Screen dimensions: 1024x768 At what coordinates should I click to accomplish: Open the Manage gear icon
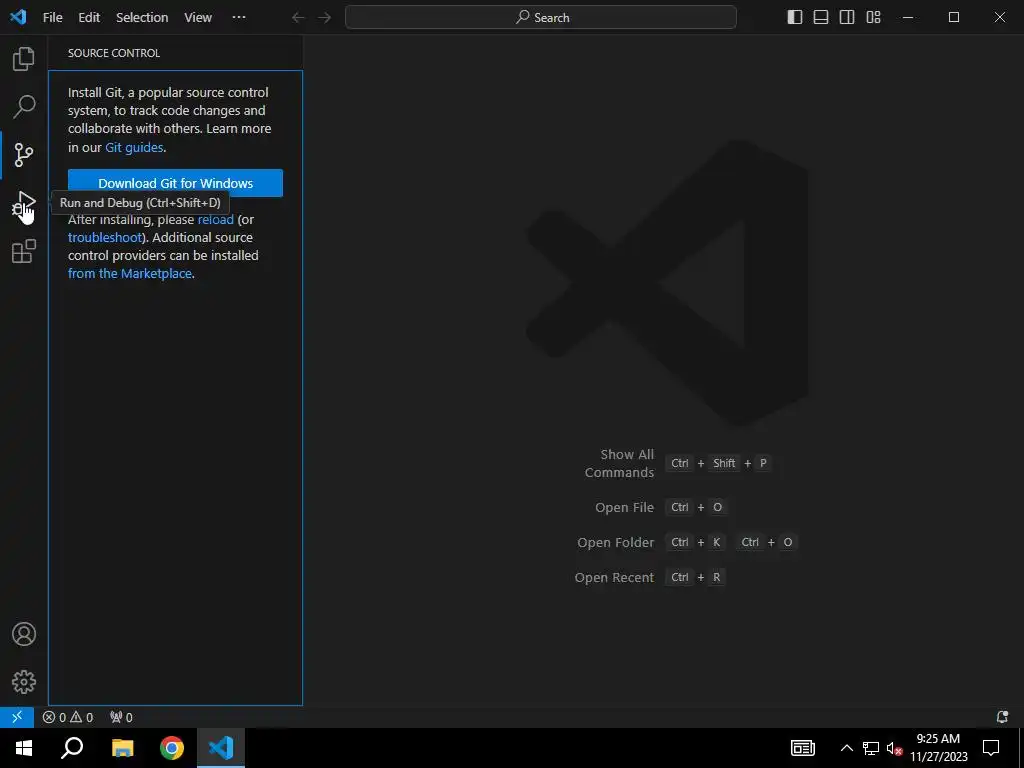[x=24, y=682]
